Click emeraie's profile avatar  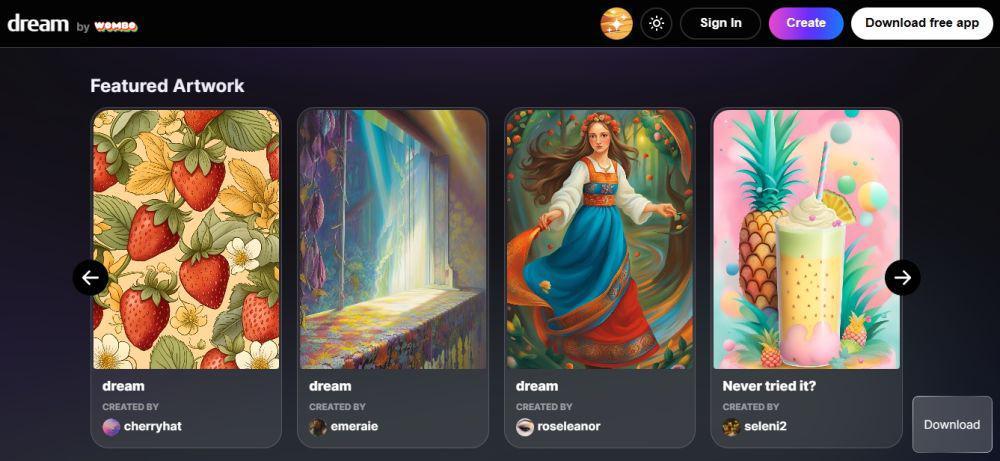pos(318,427)
